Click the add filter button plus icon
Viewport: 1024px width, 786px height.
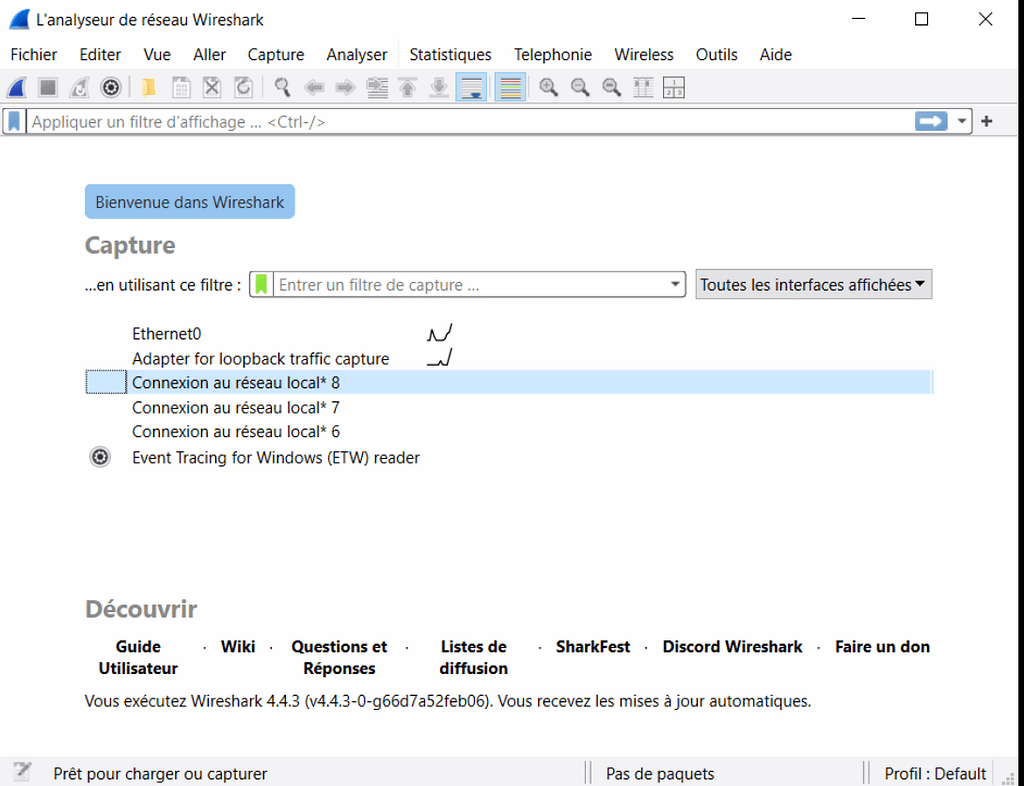point(987,122)
